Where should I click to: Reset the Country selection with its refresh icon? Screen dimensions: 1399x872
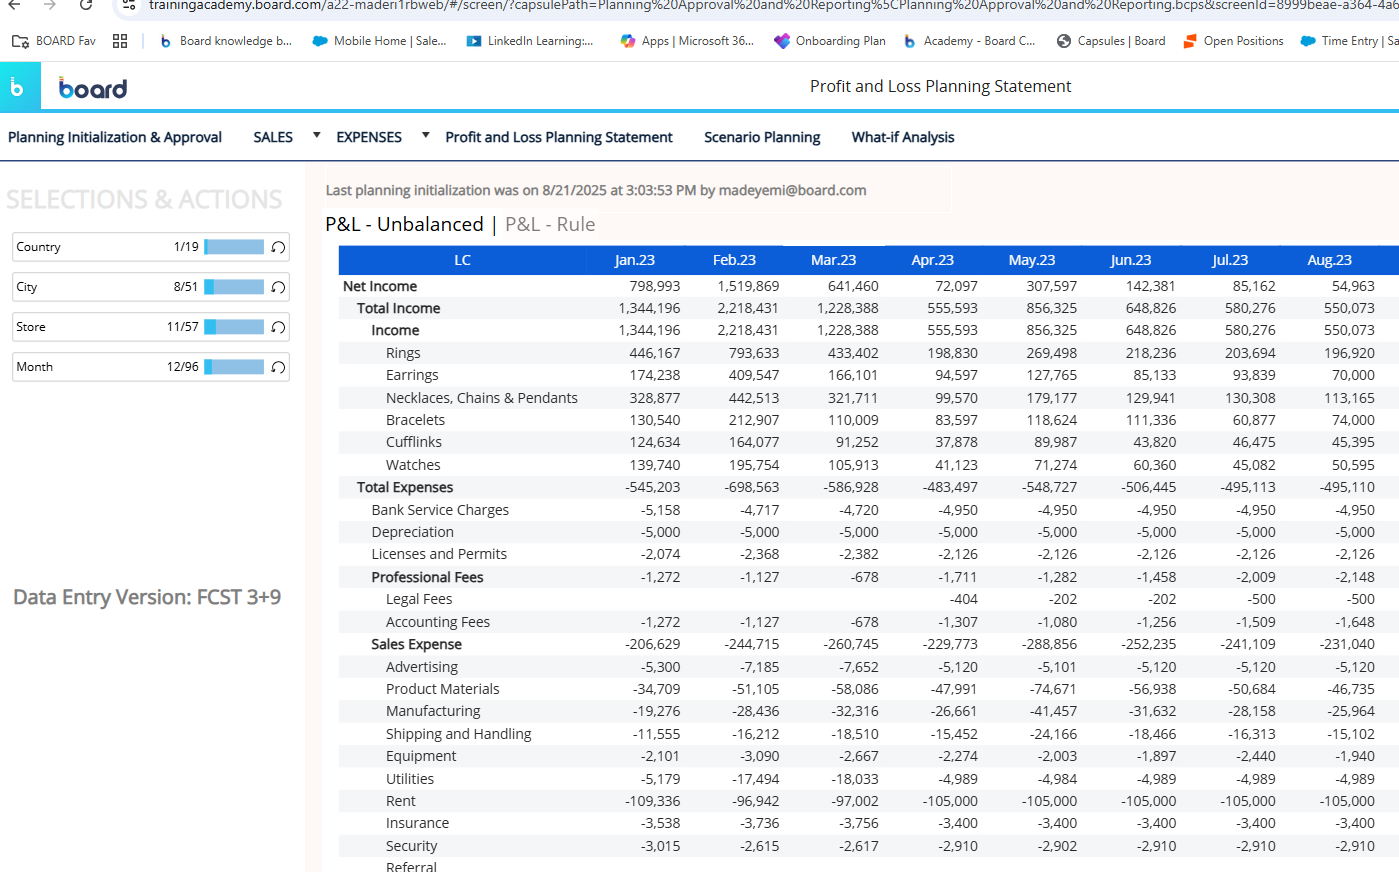[278, 247]
